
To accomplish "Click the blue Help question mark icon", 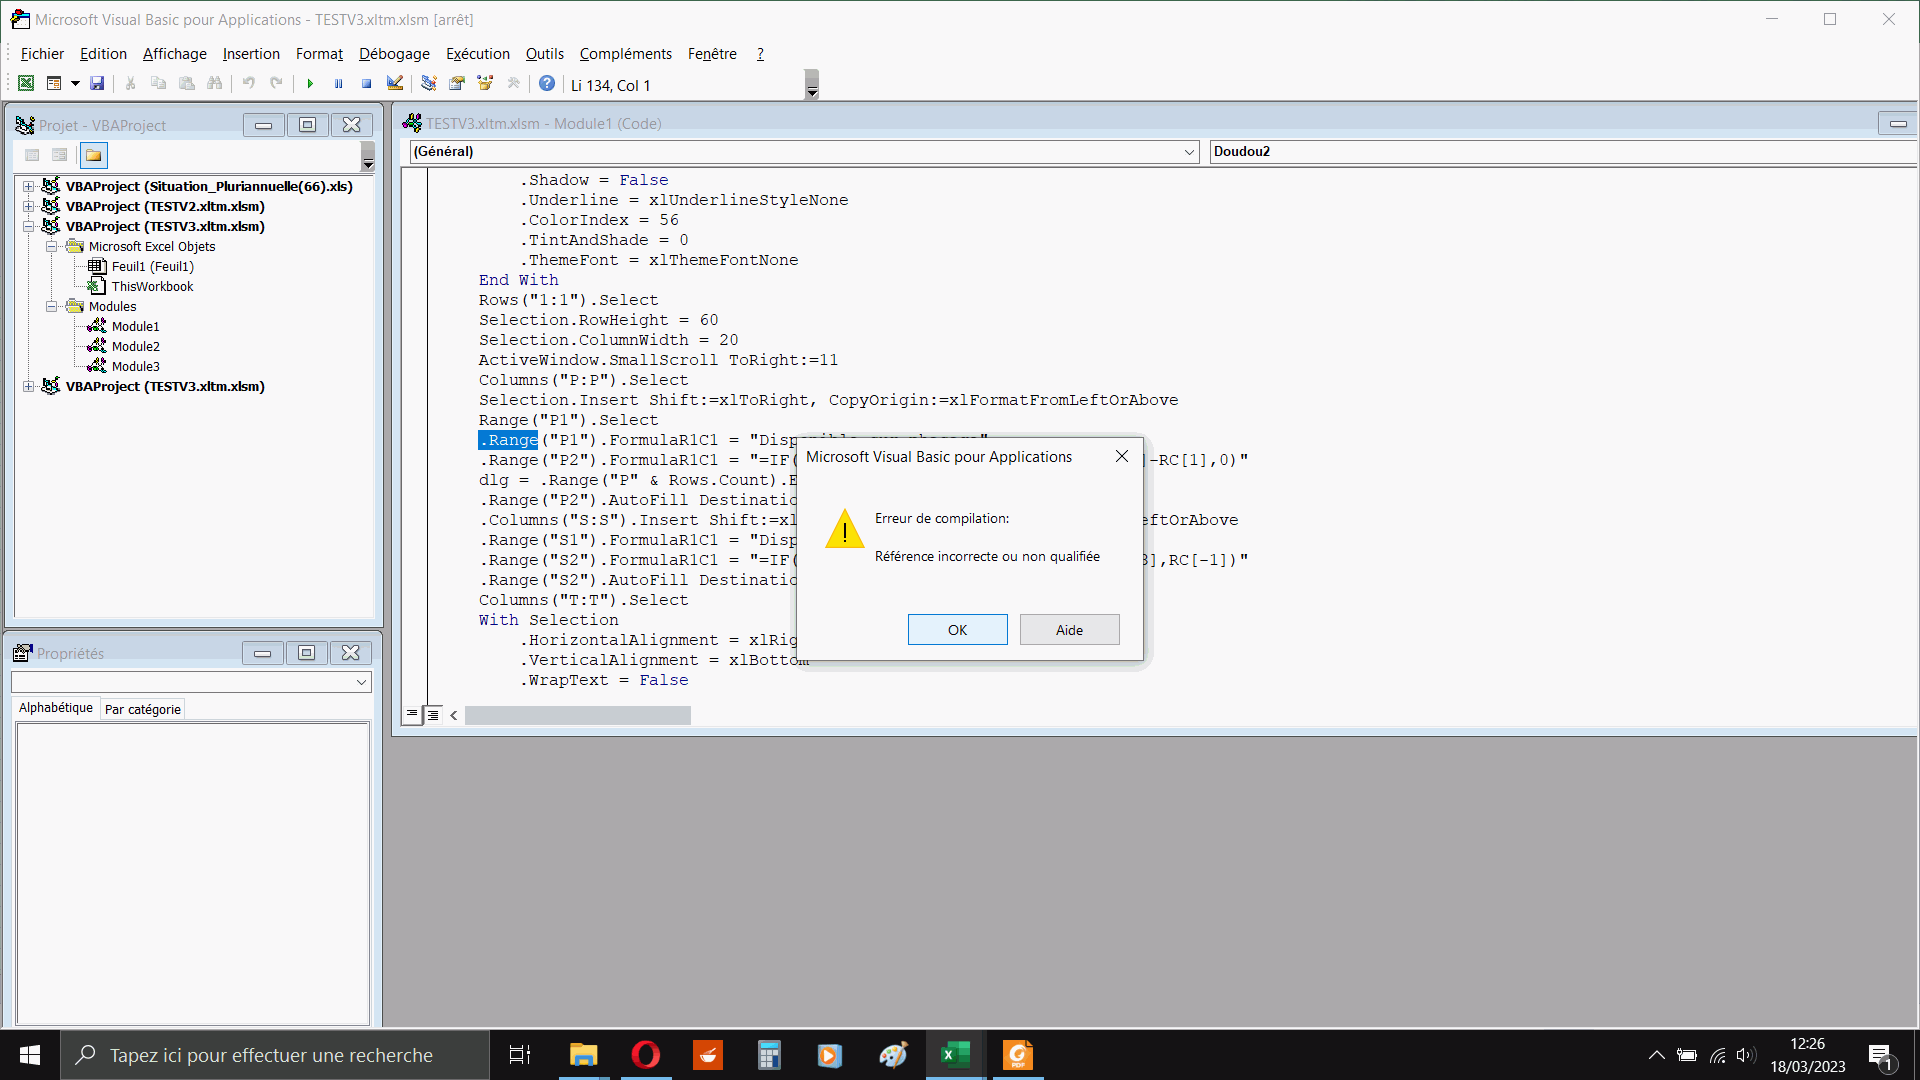I will point(547,84).
